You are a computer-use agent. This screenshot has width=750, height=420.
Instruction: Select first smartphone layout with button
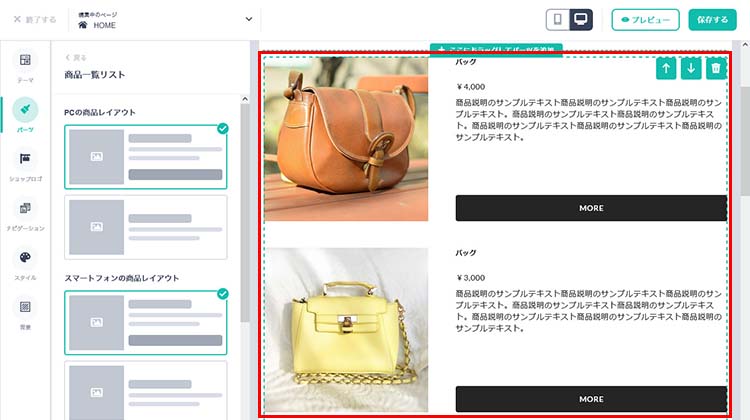click(x=146, y=322)
